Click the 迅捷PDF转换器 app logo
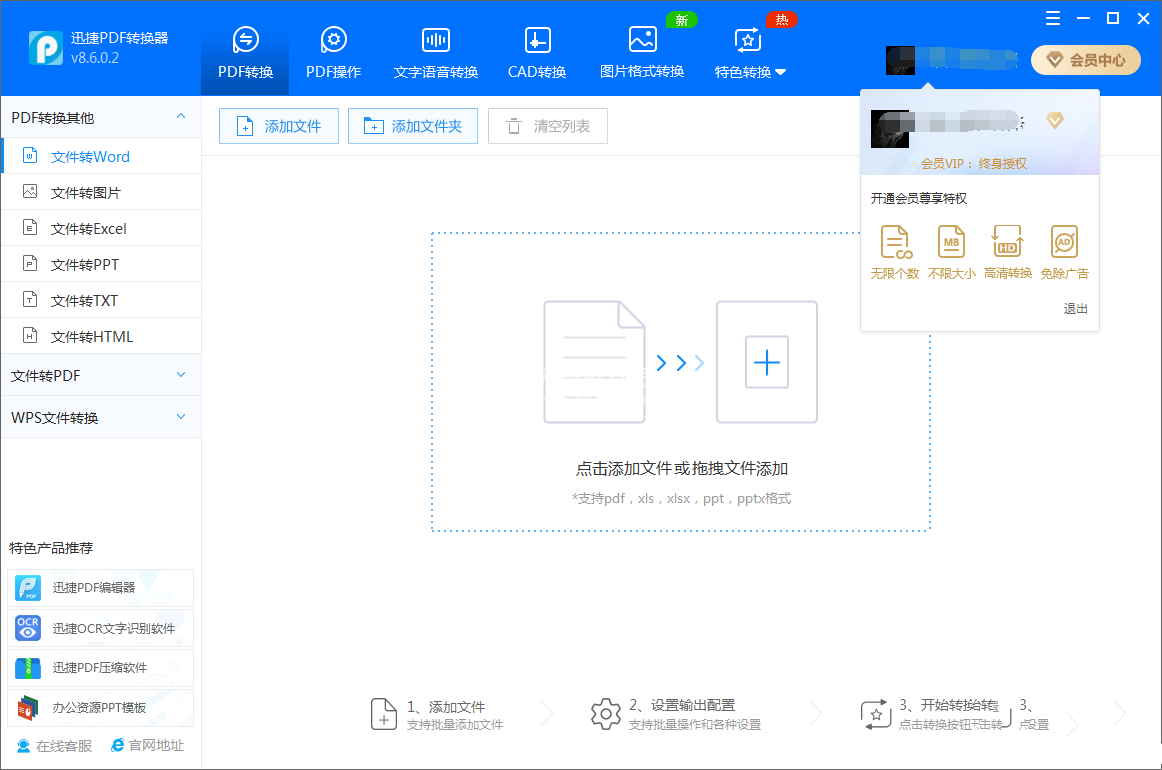 pos(45,47)
